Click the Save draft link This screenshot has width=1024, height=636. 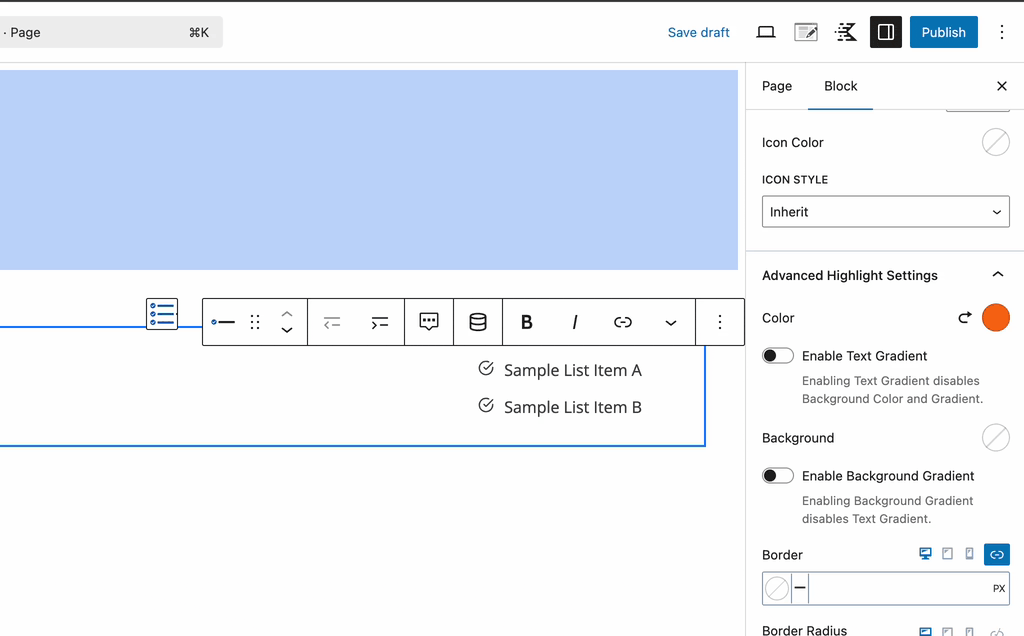click(x=698, y=32)
